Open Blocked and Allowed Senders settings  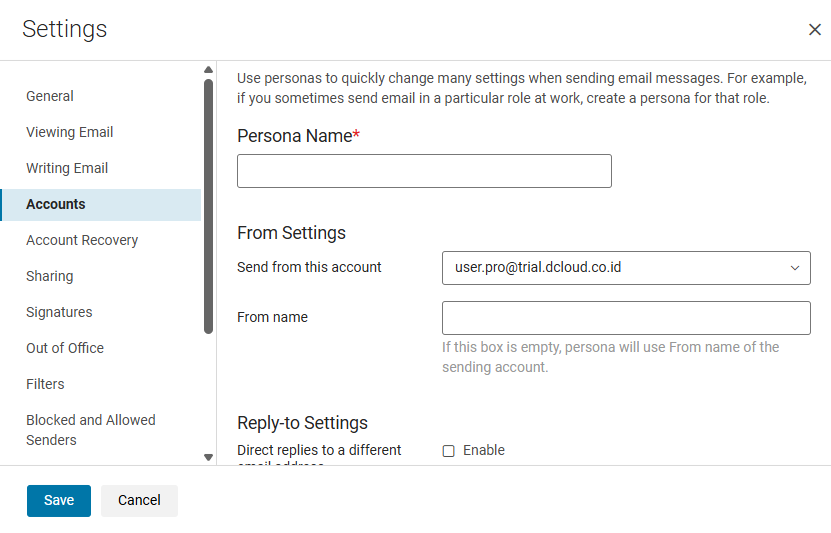(x=91, y=430)
